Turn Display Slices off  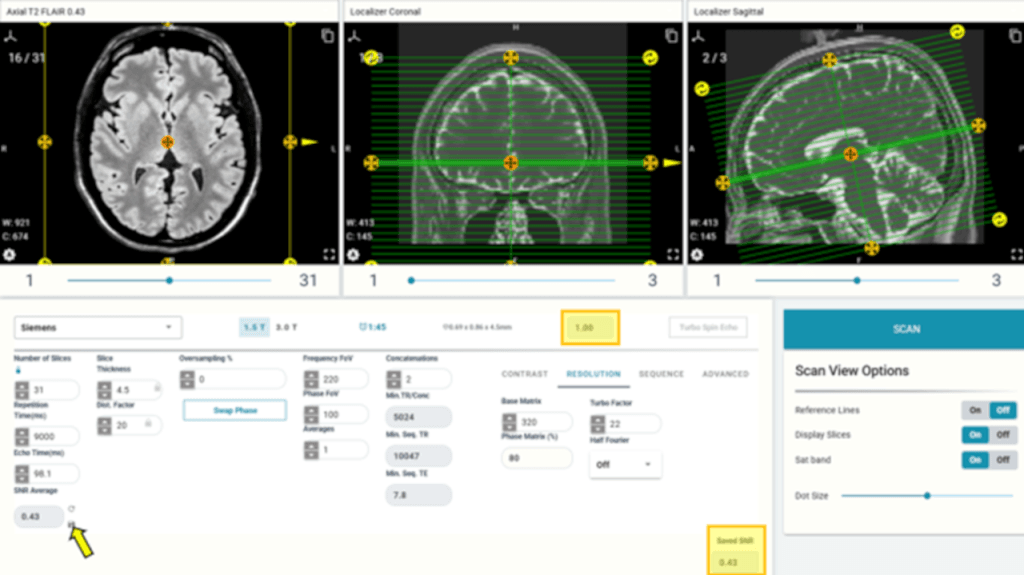[x=1003, y=435]
